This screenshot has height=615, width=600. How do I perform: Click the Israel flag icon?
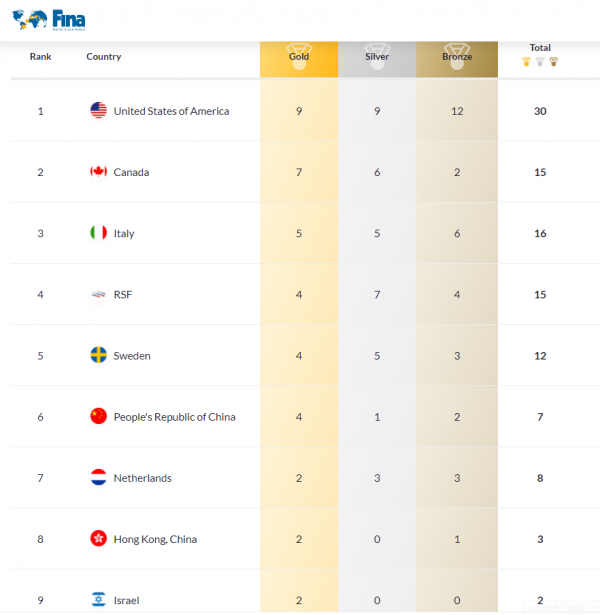(x=98, y=599)
